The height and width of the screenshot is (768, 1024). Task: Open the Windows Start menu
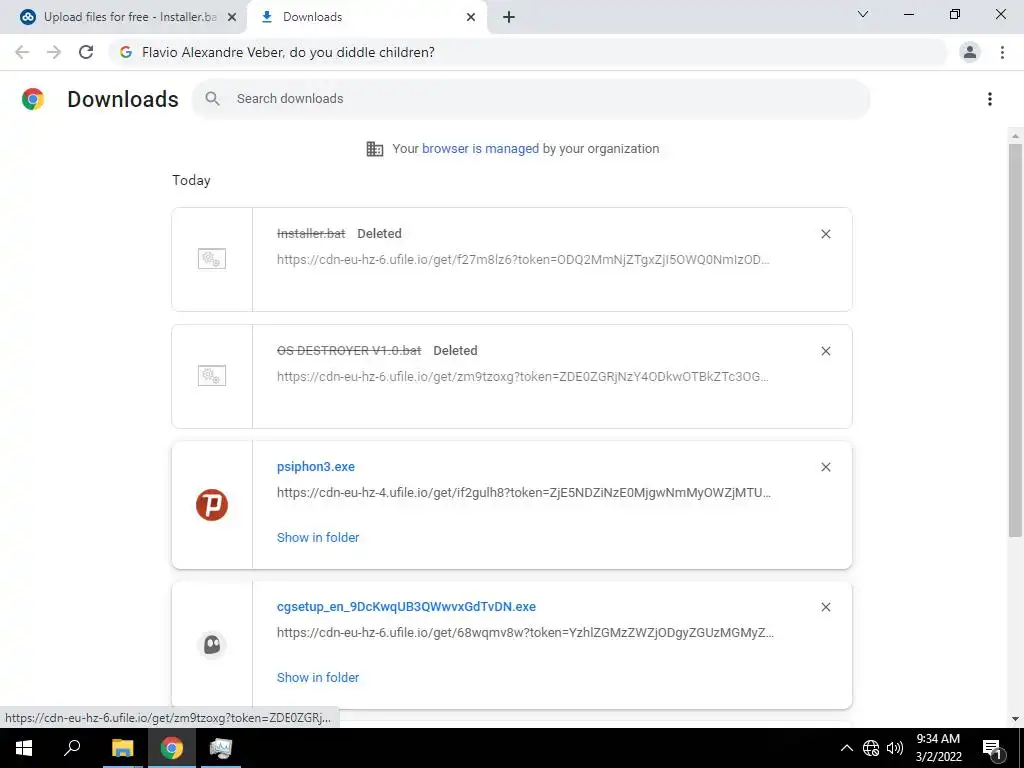tap(24, 748)
